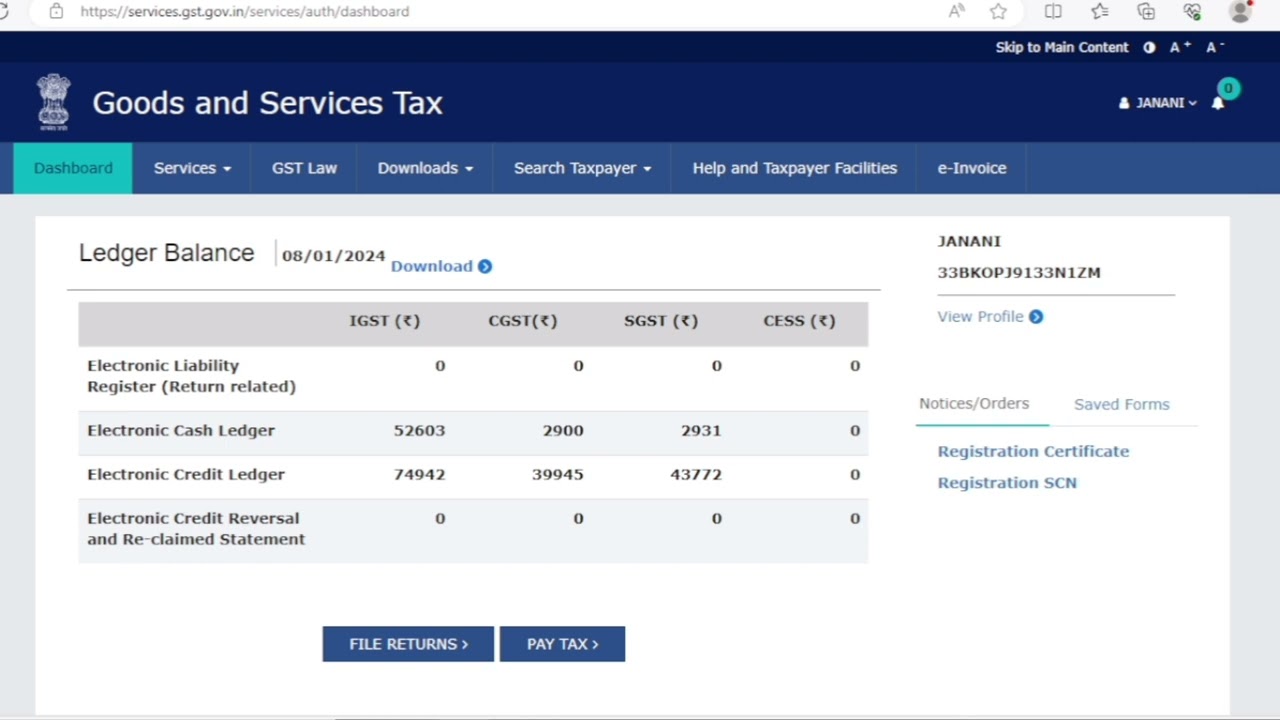Click the SGST column header
1280x720 pixels.
(661, 321)
